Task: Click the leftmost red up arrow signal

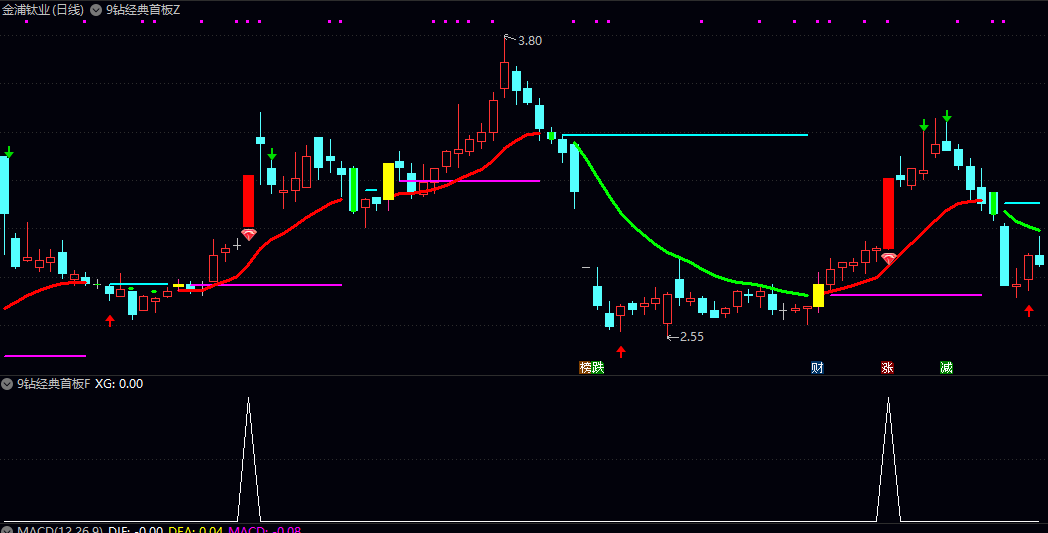Action: (x=110, y=320)
